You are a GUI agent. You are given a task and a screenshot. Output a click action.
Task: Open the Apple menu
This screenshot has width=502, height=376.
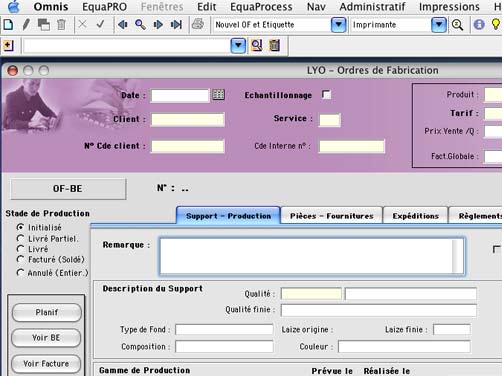(14, 7)
